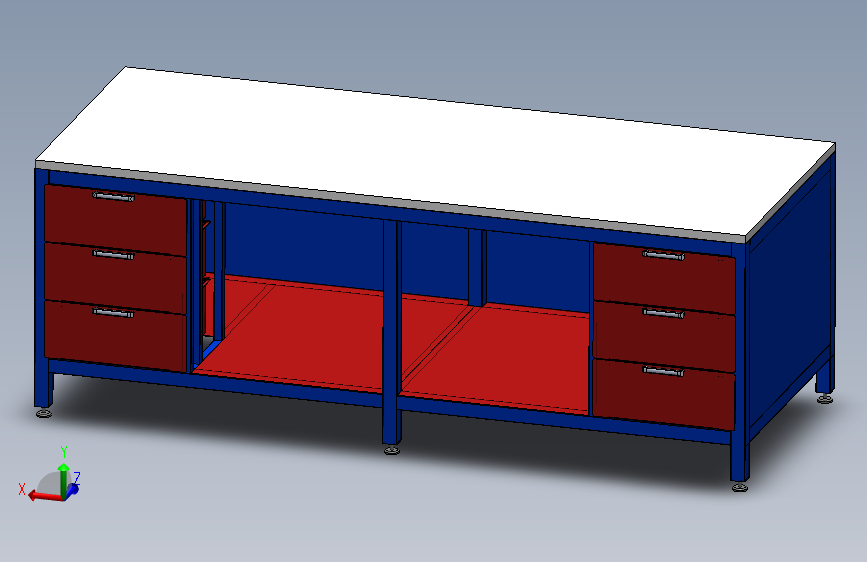Pick the handle on the right stack's bottom drawer
Viewport: 867px width, 562px height.
[x=664, y=371]
